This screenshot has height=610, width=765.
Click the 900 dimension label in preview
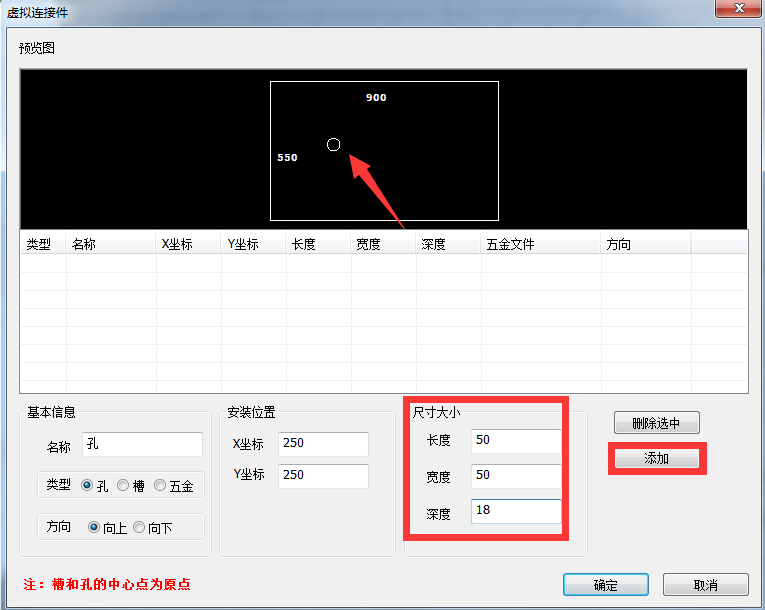[376, 98]
